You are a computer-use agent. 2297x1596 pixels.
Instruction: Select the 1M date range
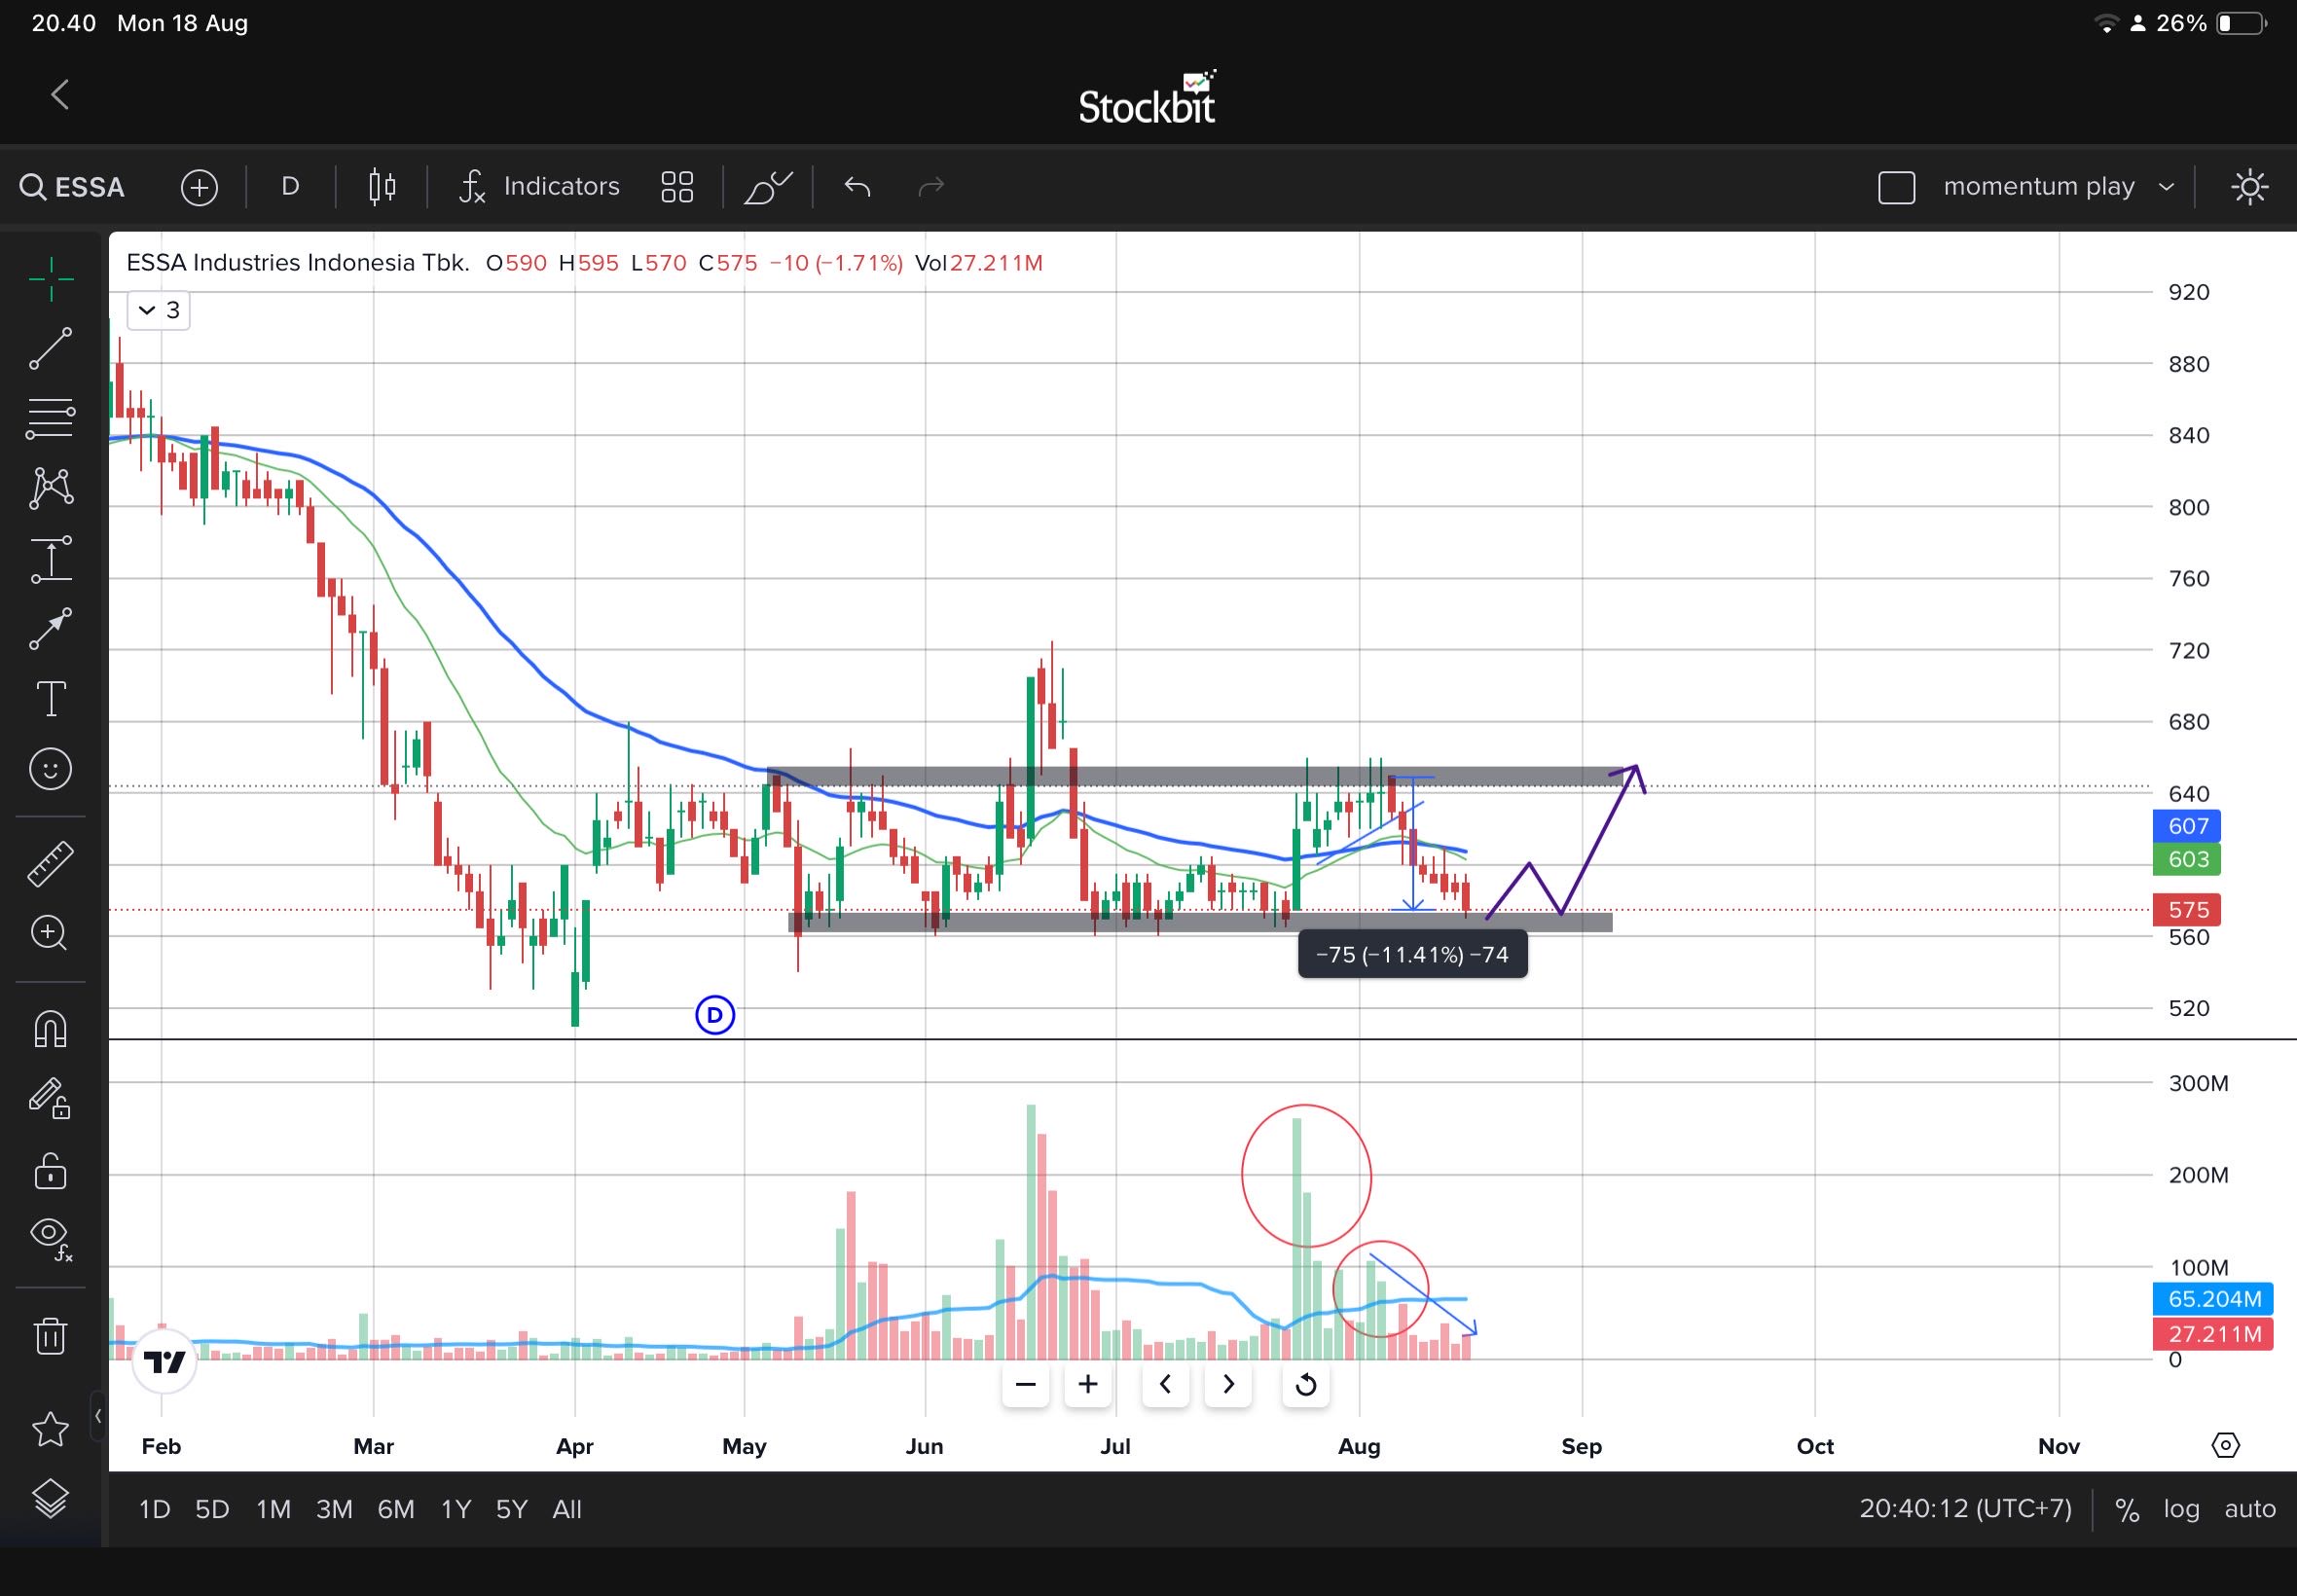click(273, 1509)
